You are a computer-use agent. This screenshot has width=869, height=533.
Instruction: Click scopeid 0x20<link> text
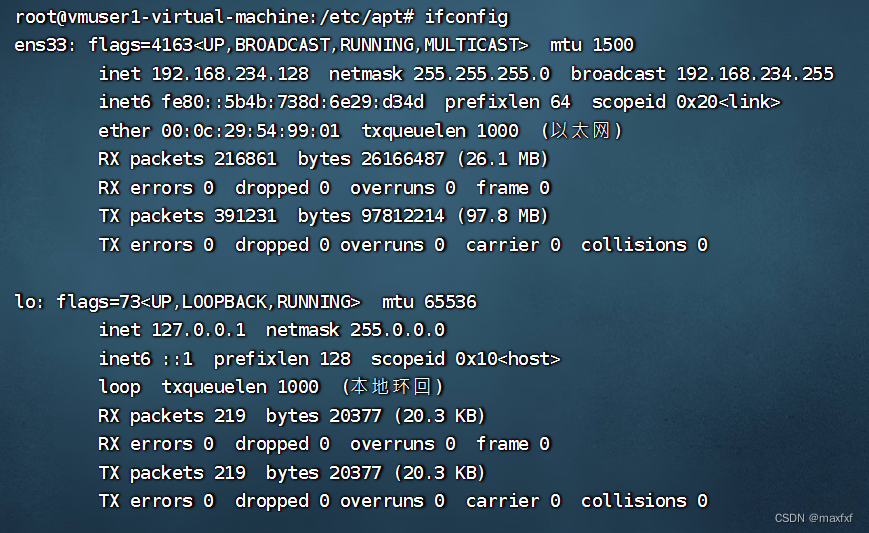pyautogui.click(x=686, y=102)
